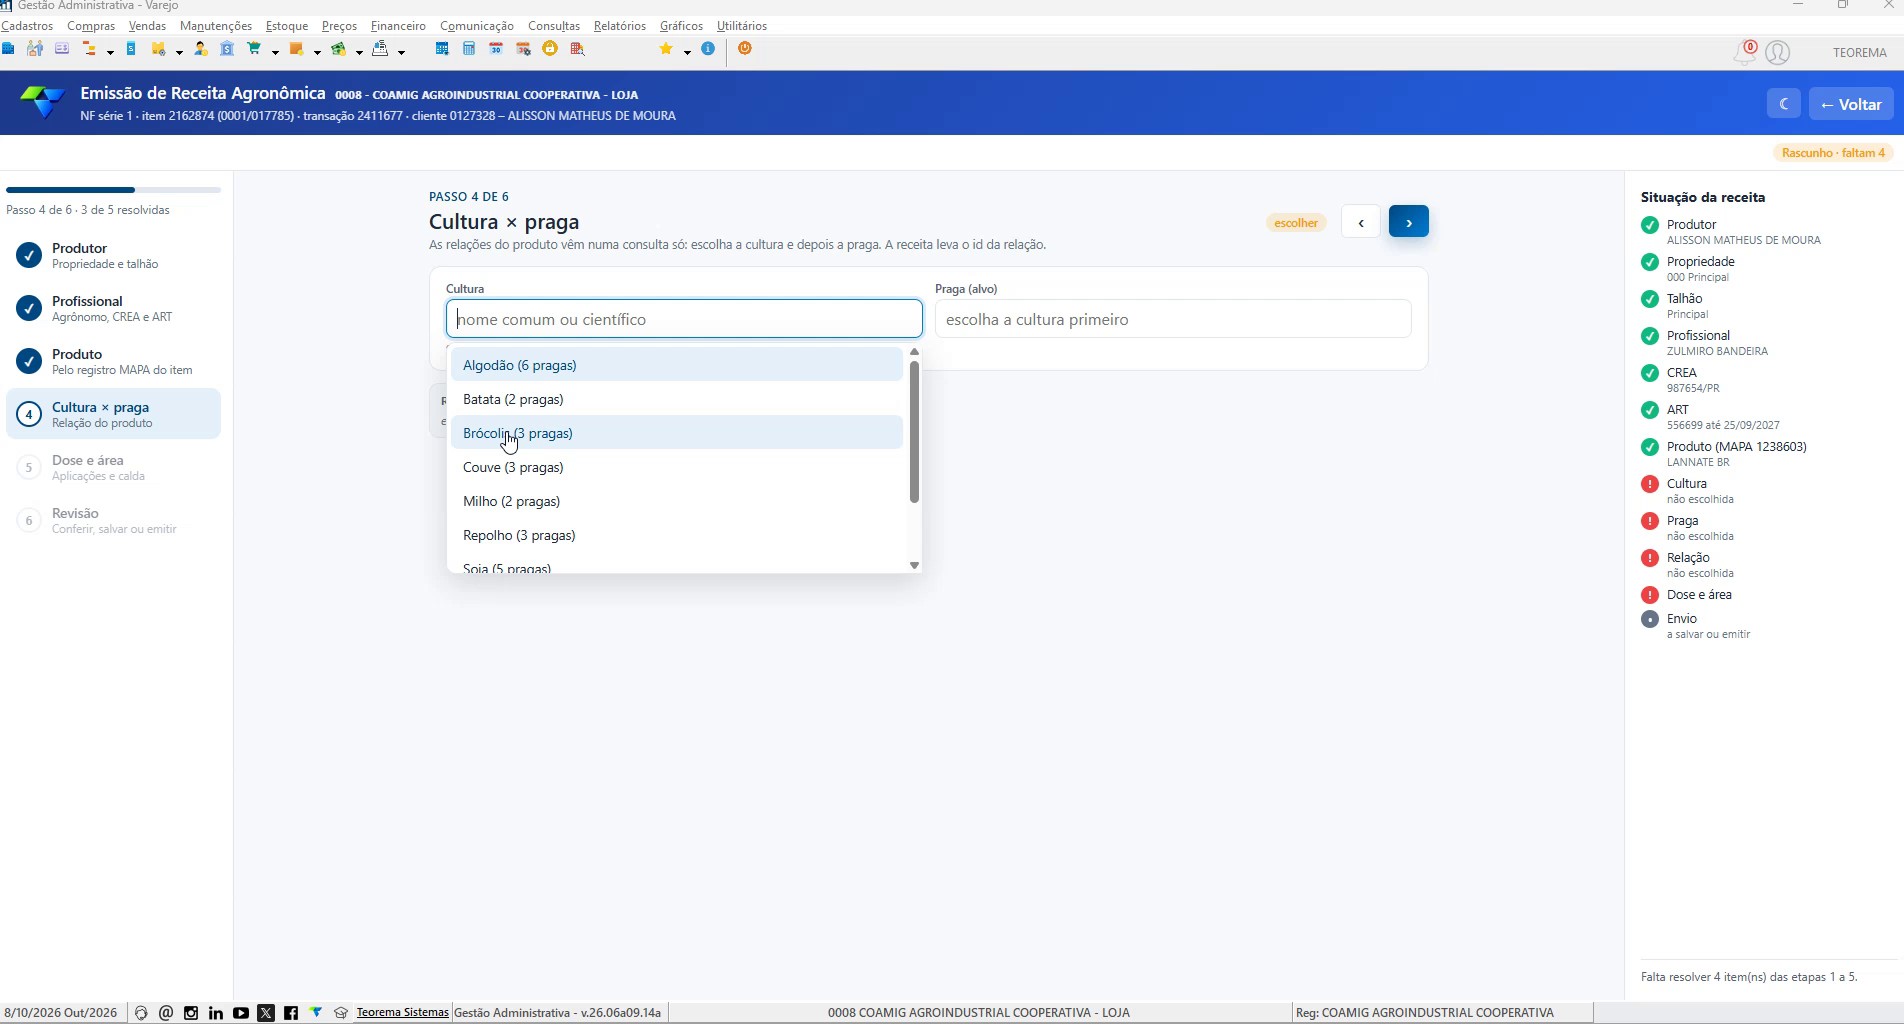The width and height of the screenshot is (1904, 1024).
Task: Click the orange power icon in toolbar
Action: pyautogui.click(x=745, y=48)
